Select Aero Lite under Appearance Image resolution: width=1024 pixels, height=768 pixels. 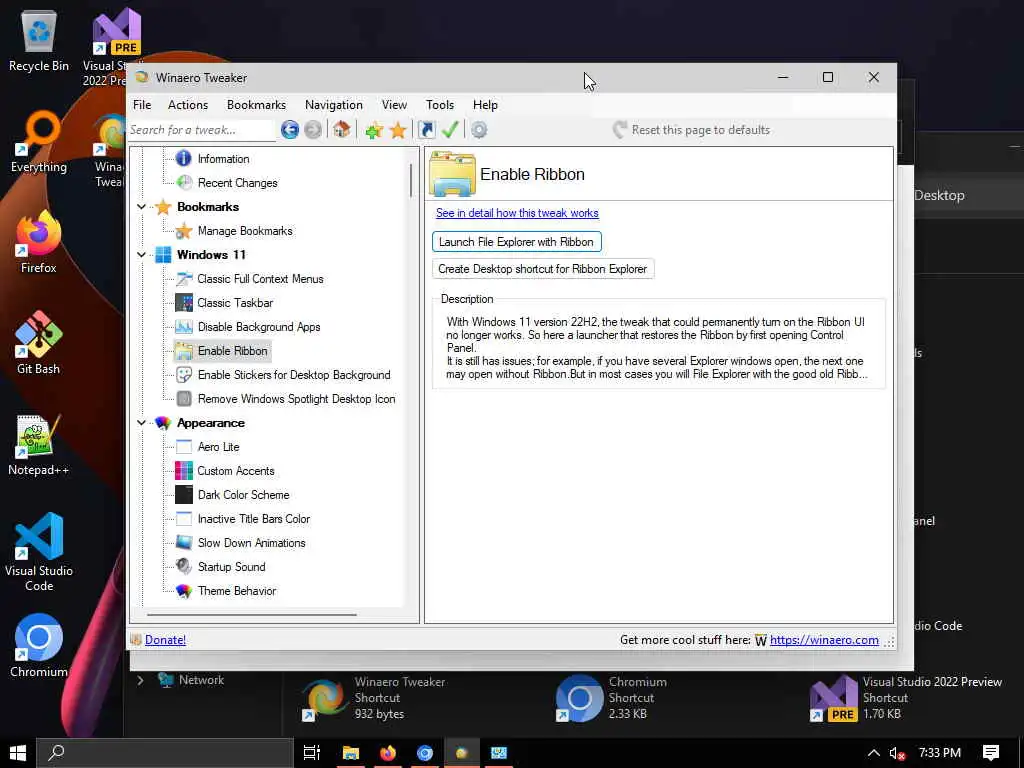pyautogui.click(x=218, y=447)
